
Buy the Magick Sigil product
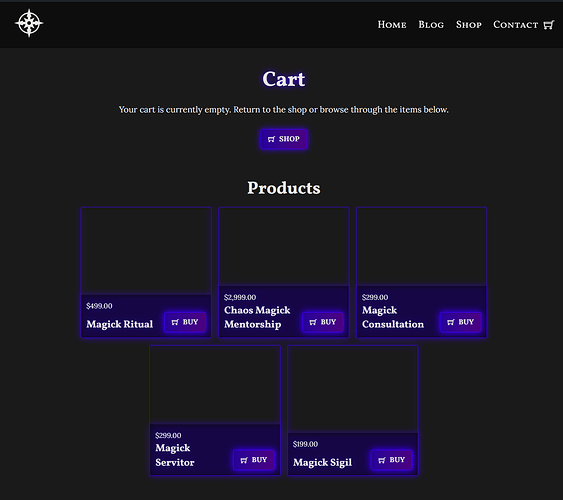pos(391,460)
